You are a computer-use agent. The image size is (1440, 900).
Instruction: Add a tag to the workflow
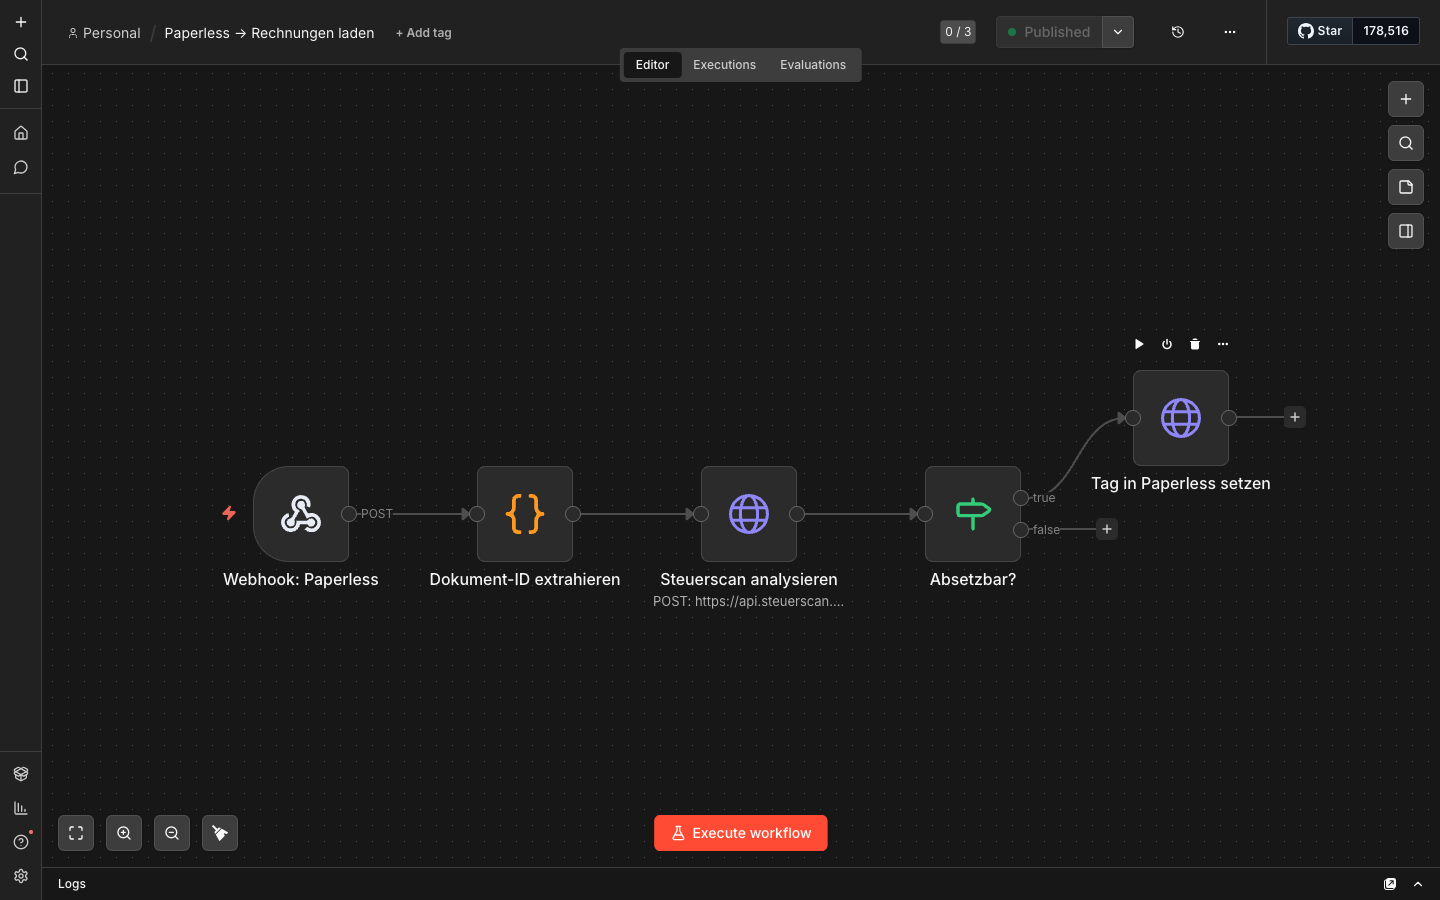(x=423, y=32)
